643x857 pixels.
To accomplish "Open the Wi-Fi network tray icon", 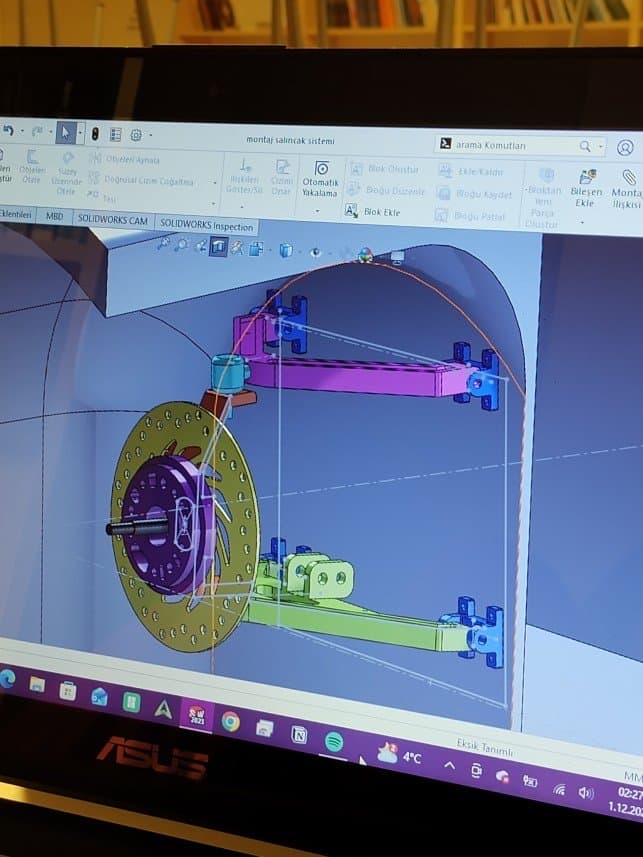I will click(x=559, y=789).
